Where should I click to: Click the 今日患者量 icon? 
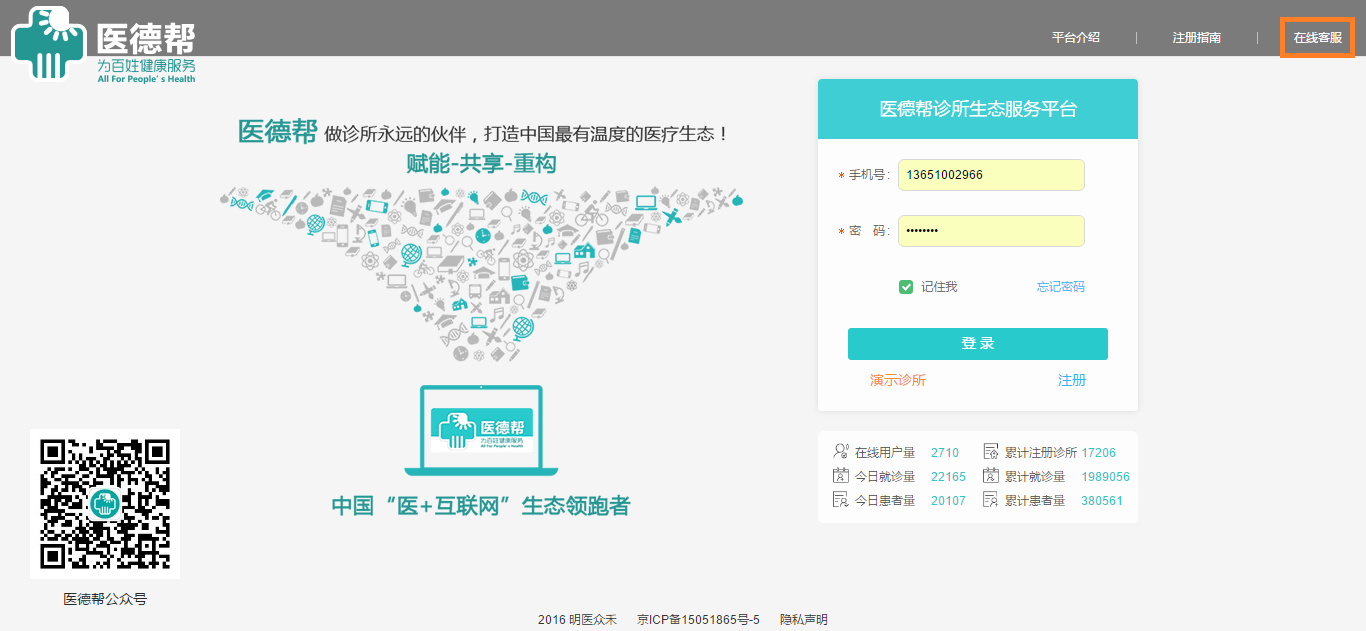(841, 500)
